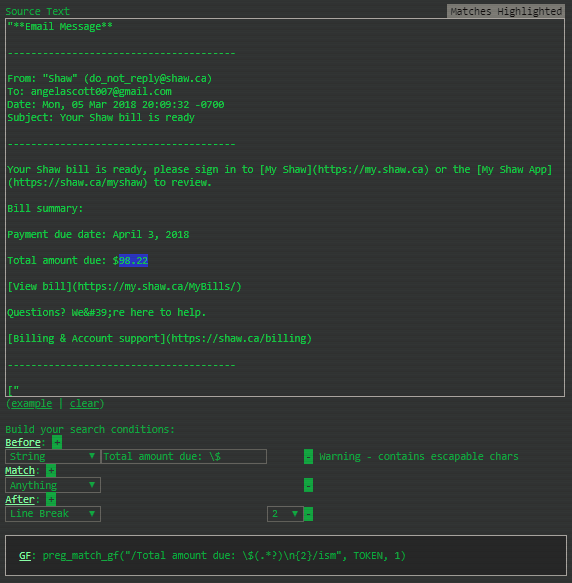Open the line break count dropdown showing 2

285,514
